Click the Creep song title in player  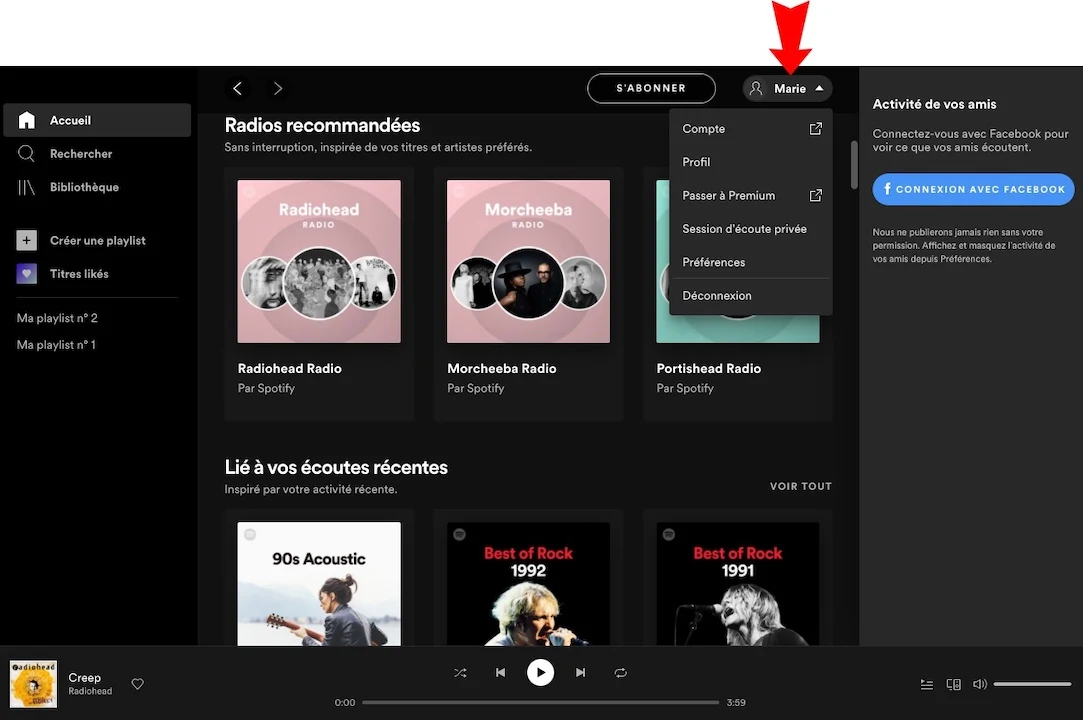coord(84,678)
